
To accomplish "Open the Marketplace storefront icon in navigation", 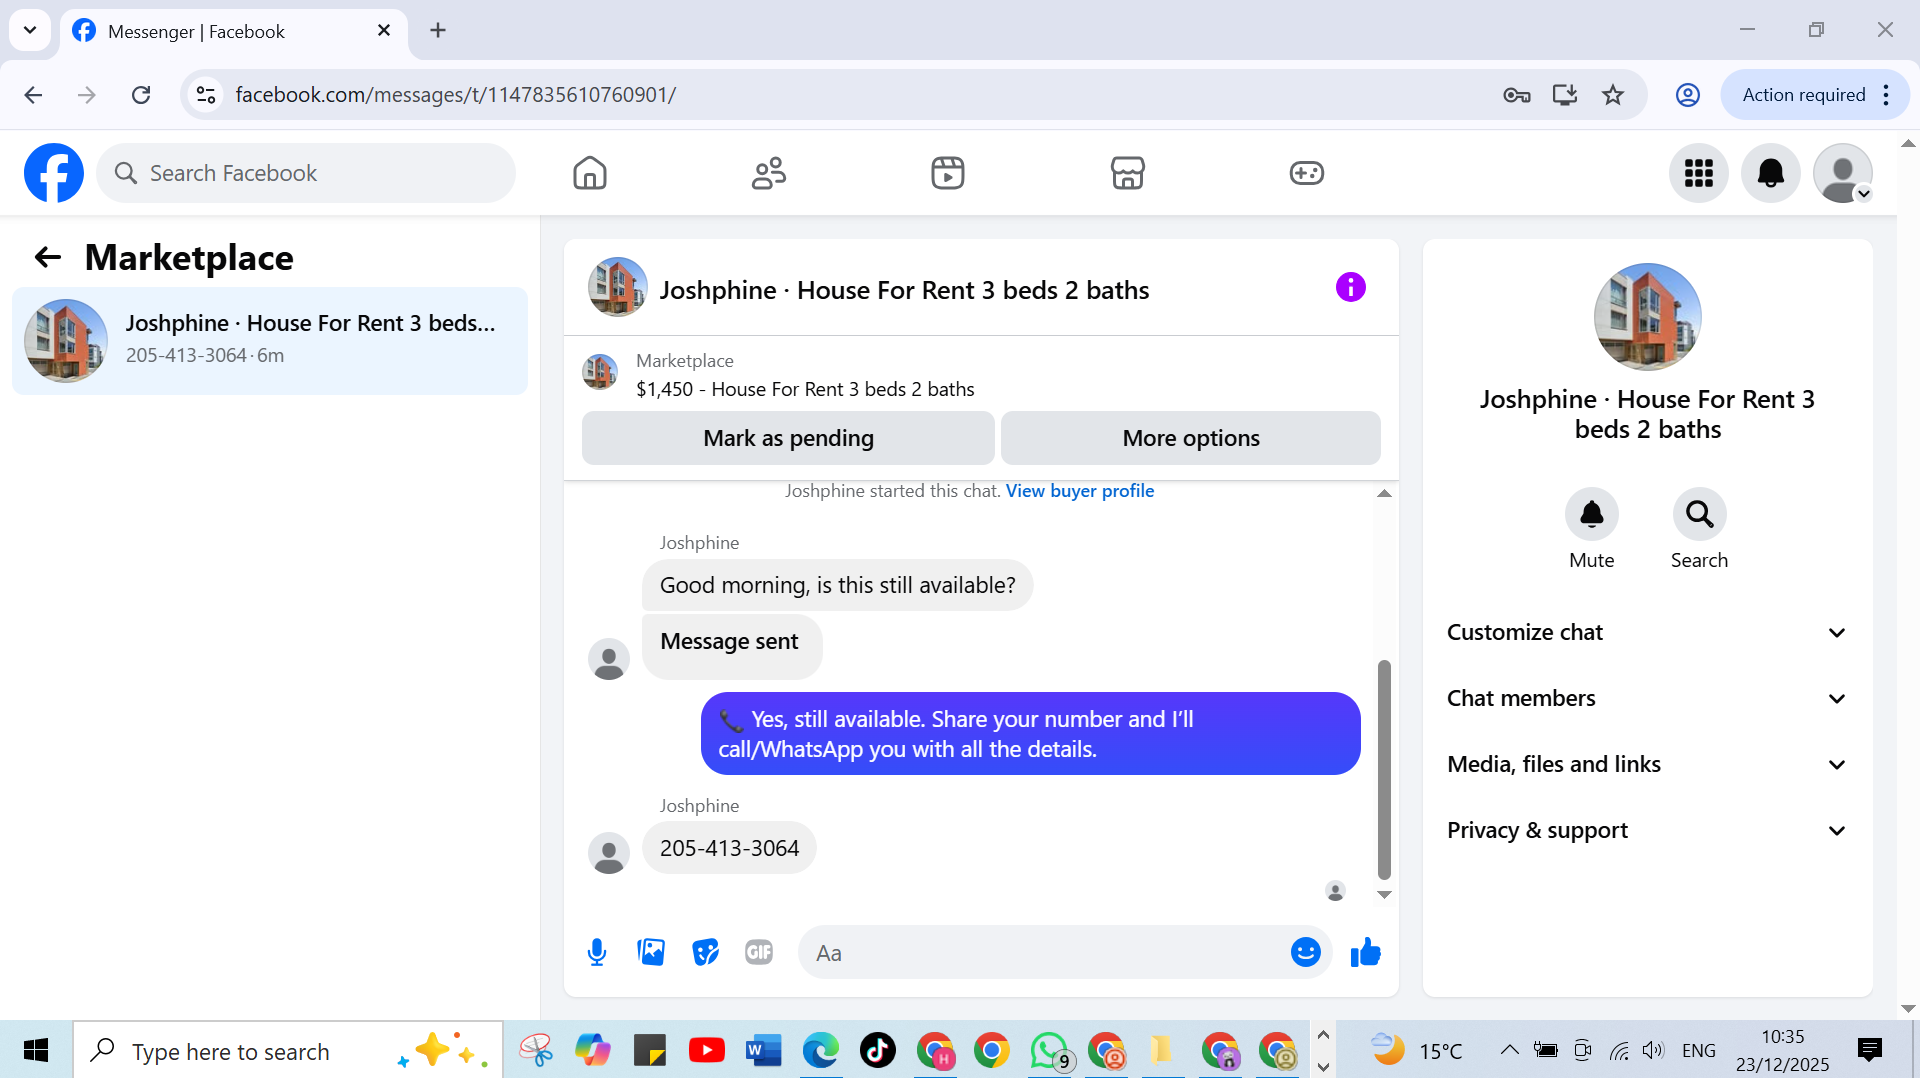I will pos(1127,173).
